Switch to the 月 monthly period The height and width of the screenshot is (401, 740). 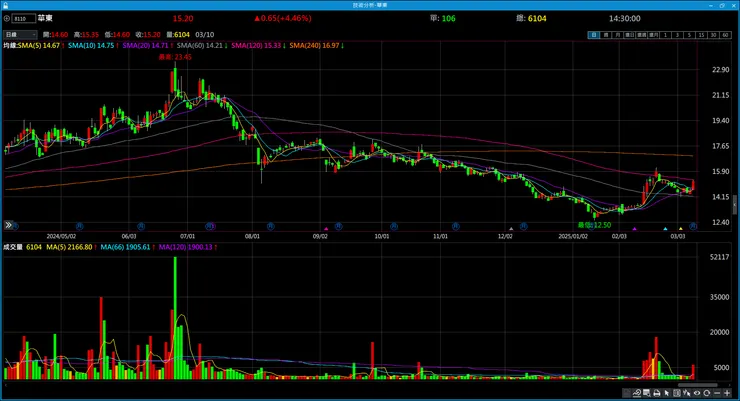pyautogui.click(x=617, y=35)
